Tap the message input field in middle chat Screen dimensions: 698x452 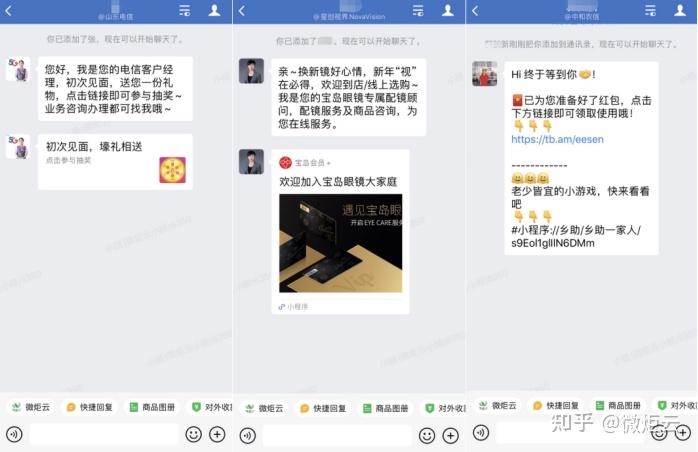(337, 436)
